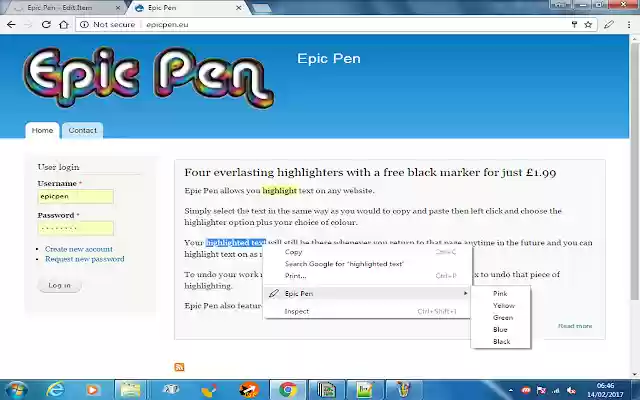Click the browser forward arrow

pos(28,24)
